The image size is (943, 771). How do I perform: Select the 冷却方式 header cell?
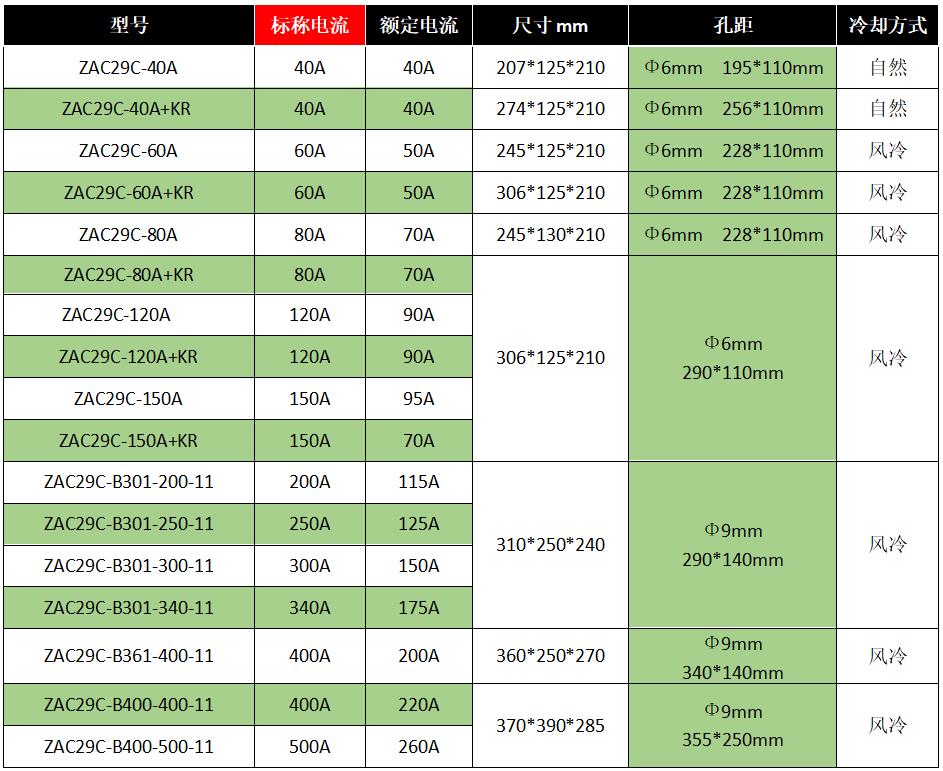point(887,26)
